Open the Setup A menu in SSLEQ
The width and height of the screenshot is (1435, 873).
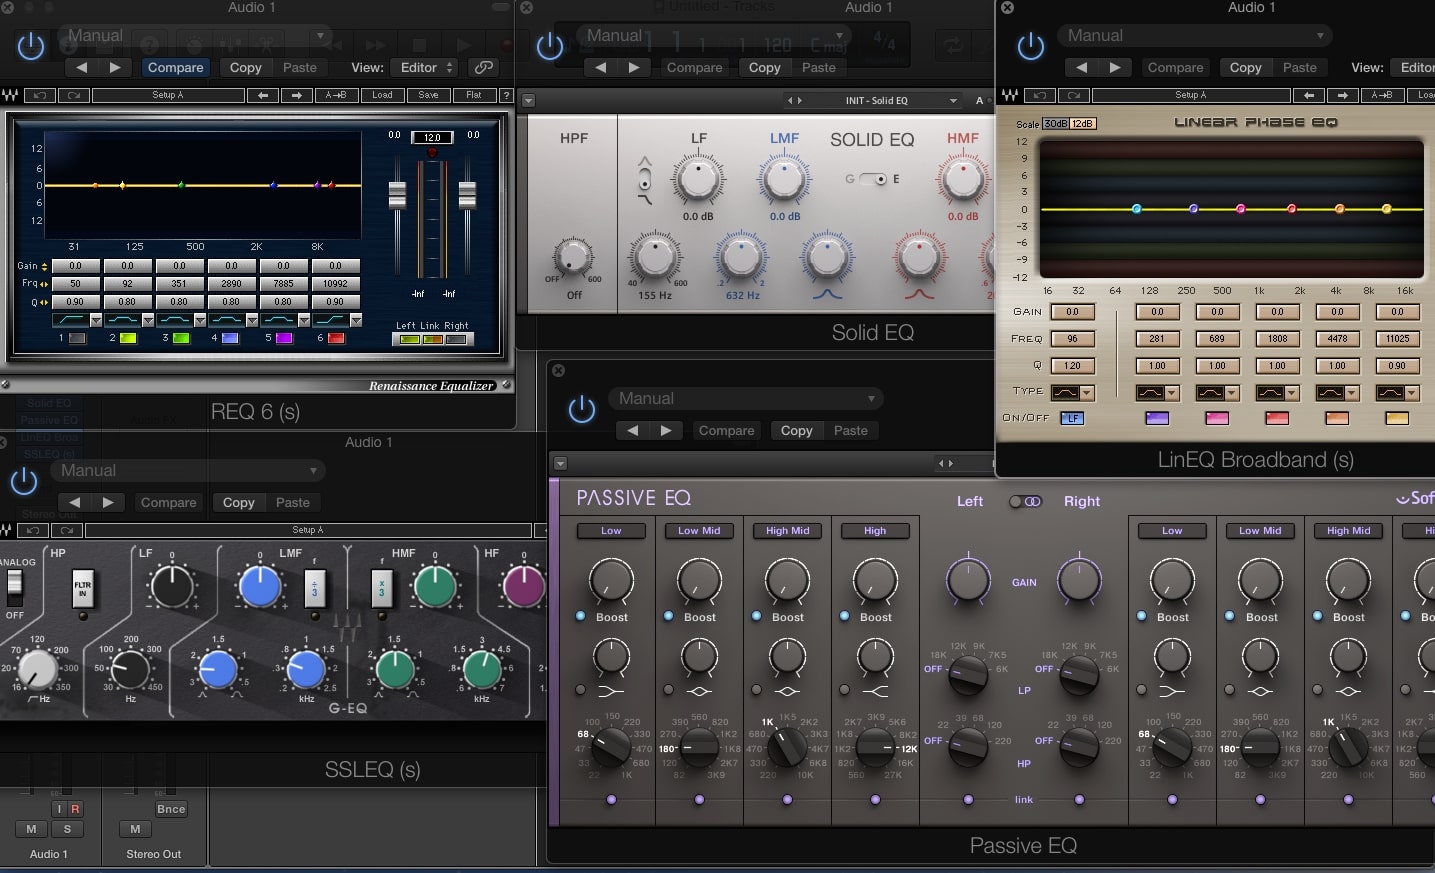coord(308,530)
